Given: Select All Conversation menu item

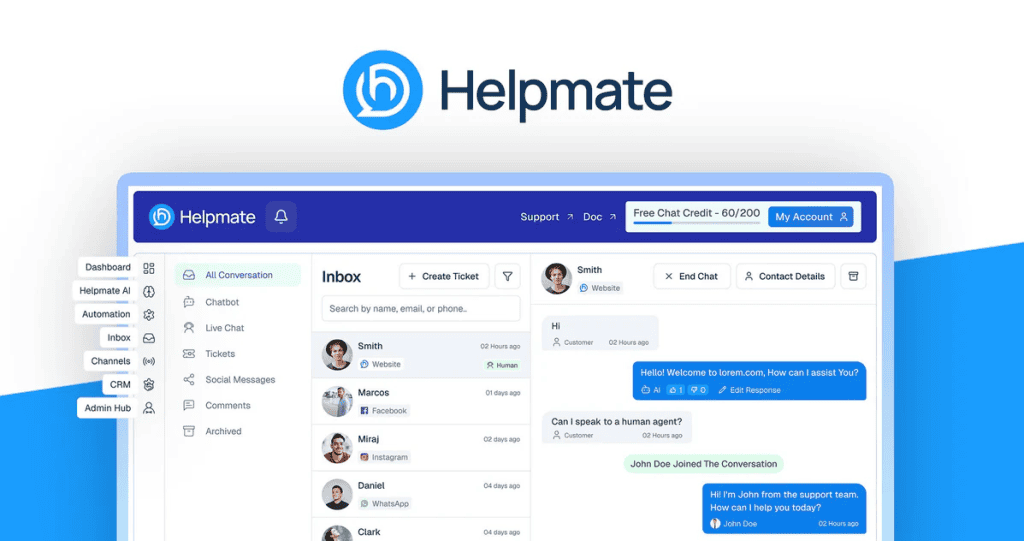Looking at the screenshot, I should click(238, 275).
